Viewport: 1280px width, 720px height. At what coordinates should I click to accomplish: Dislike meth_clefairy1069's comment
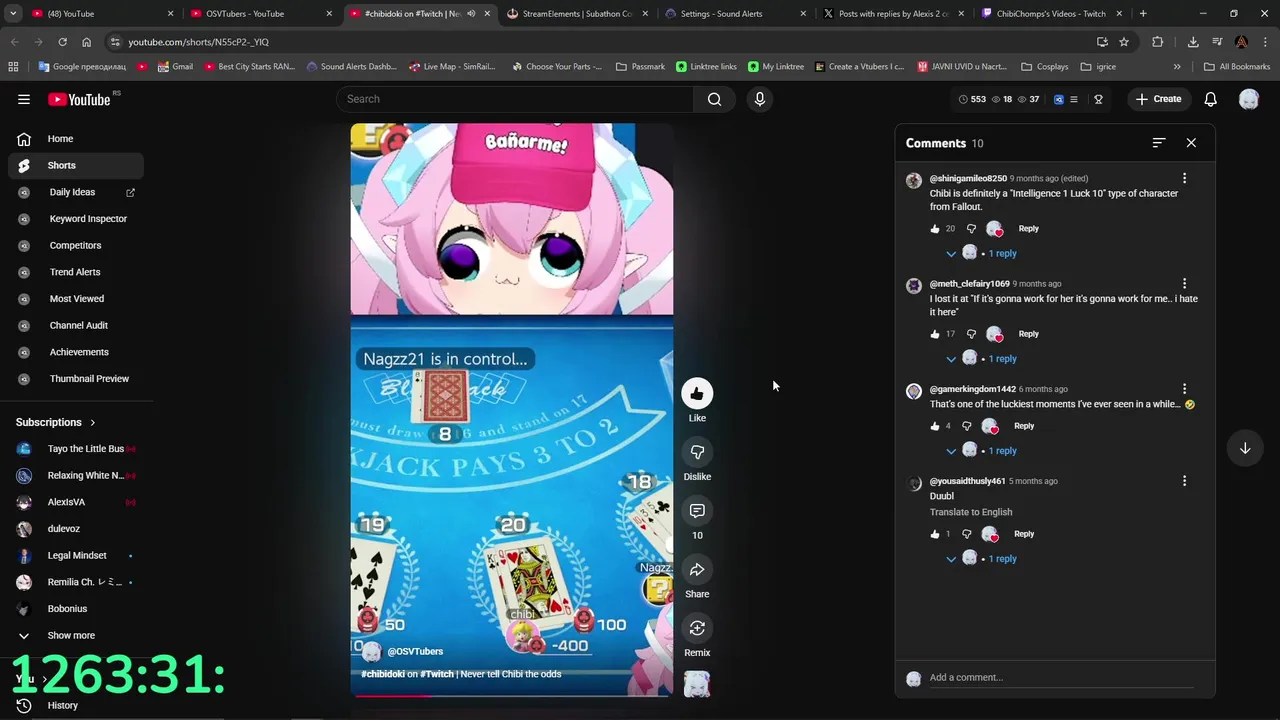971,334
